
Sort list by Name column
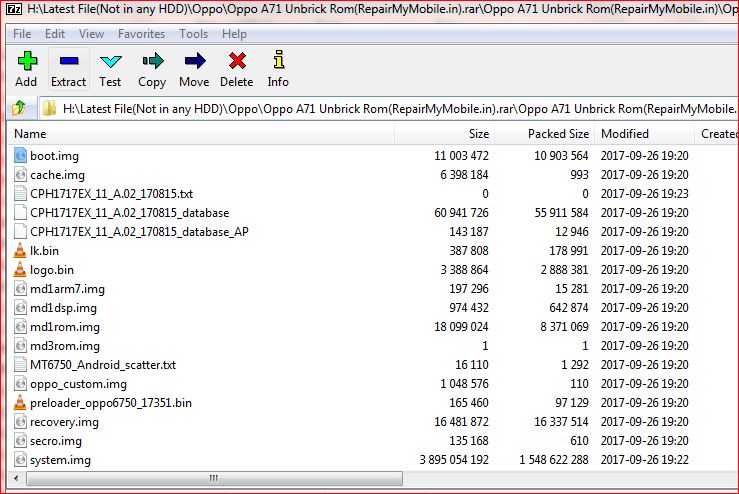30,134
